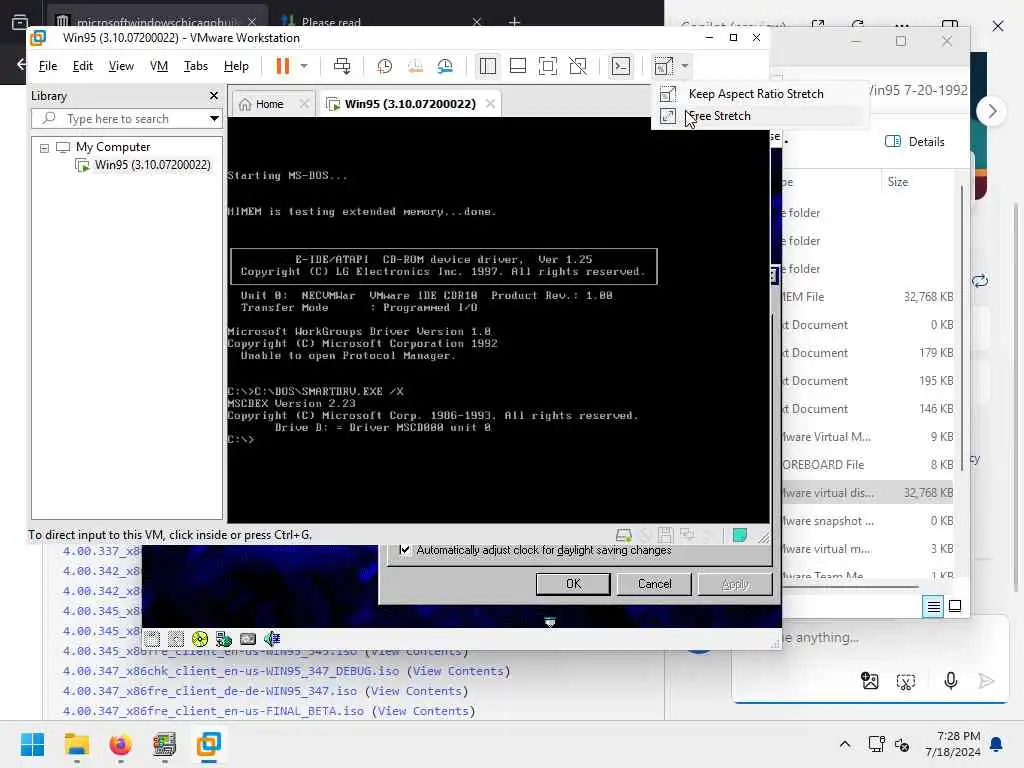Switch Explorer to details list view icon
The image size is (1024, 768).
point(934,607)
